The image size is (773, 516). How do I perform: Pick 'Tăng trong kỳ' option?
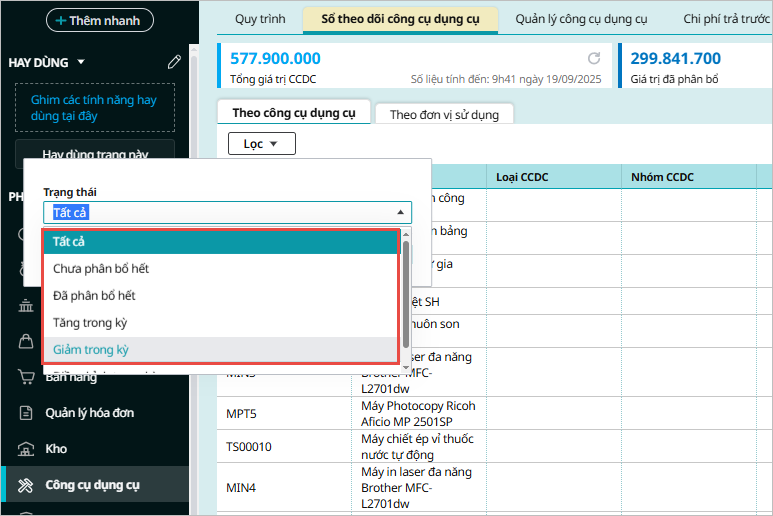[x=90, y=323]
